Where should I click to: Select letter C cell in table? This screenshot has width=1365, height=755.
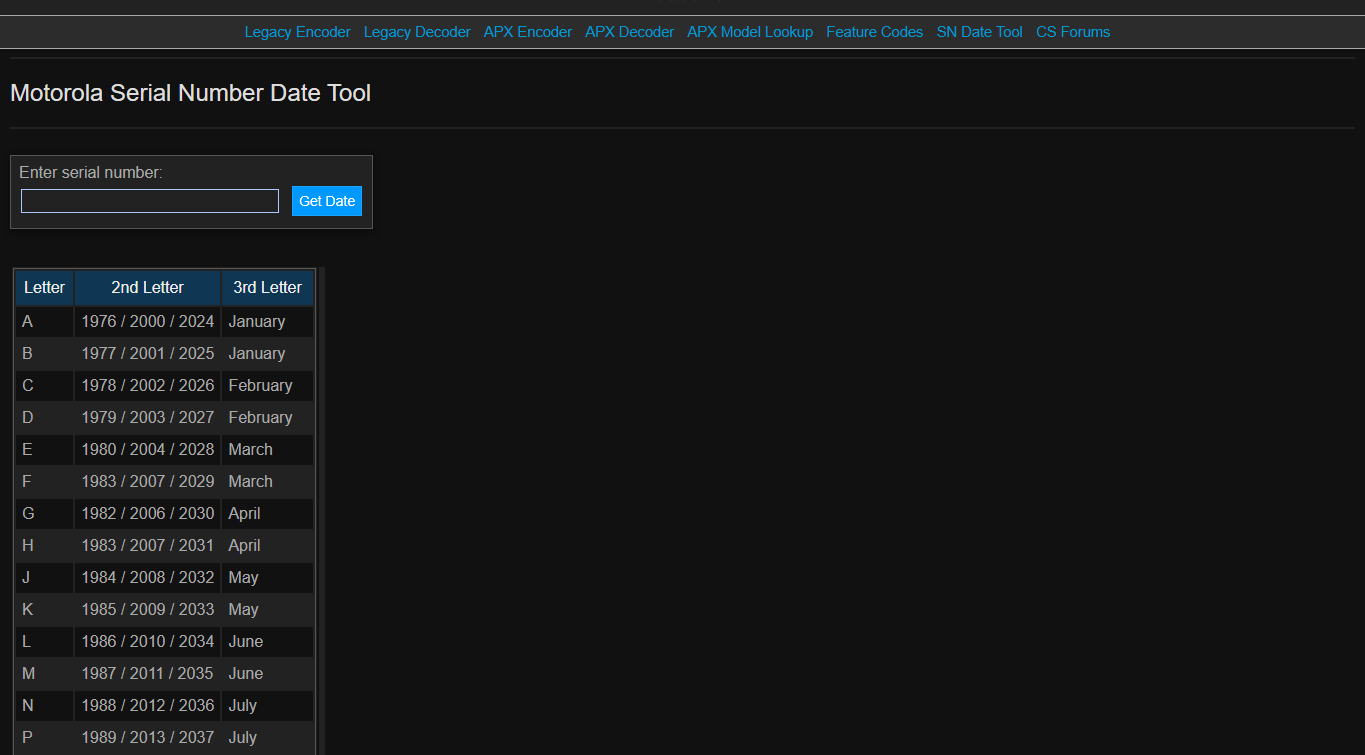point(44,386)
